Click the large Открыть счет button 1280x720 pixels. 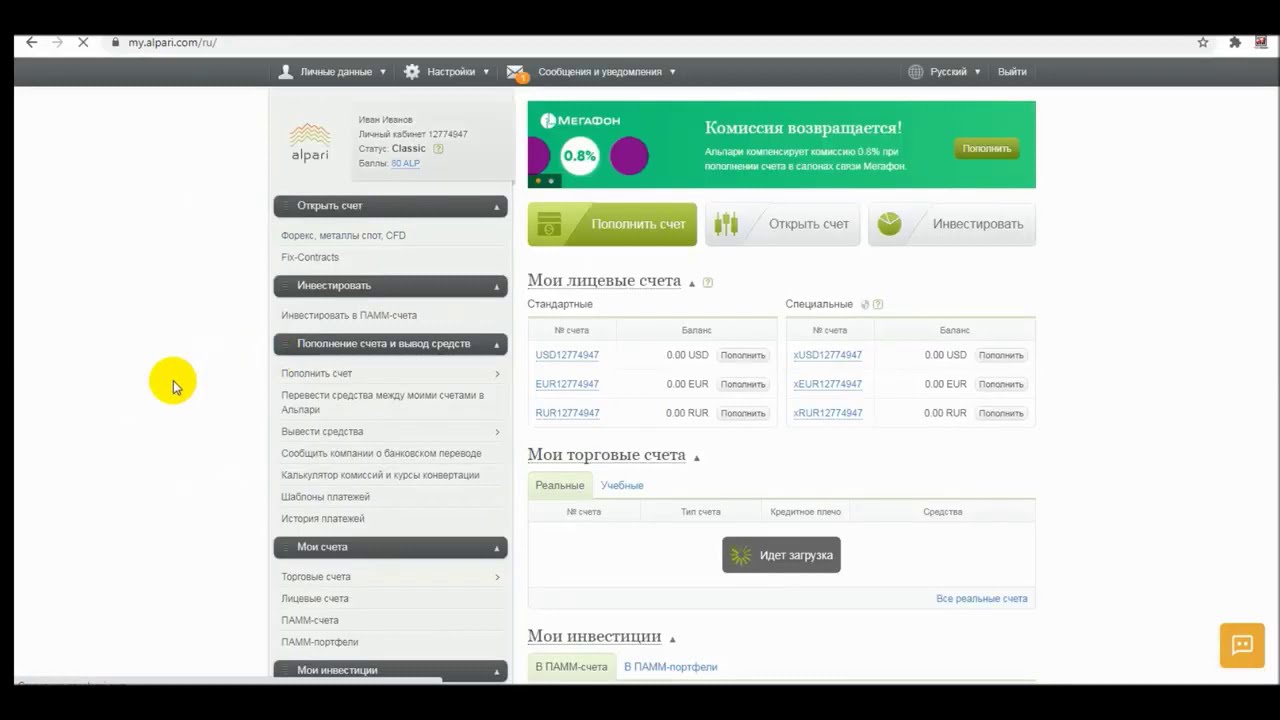tap(782, 224)
